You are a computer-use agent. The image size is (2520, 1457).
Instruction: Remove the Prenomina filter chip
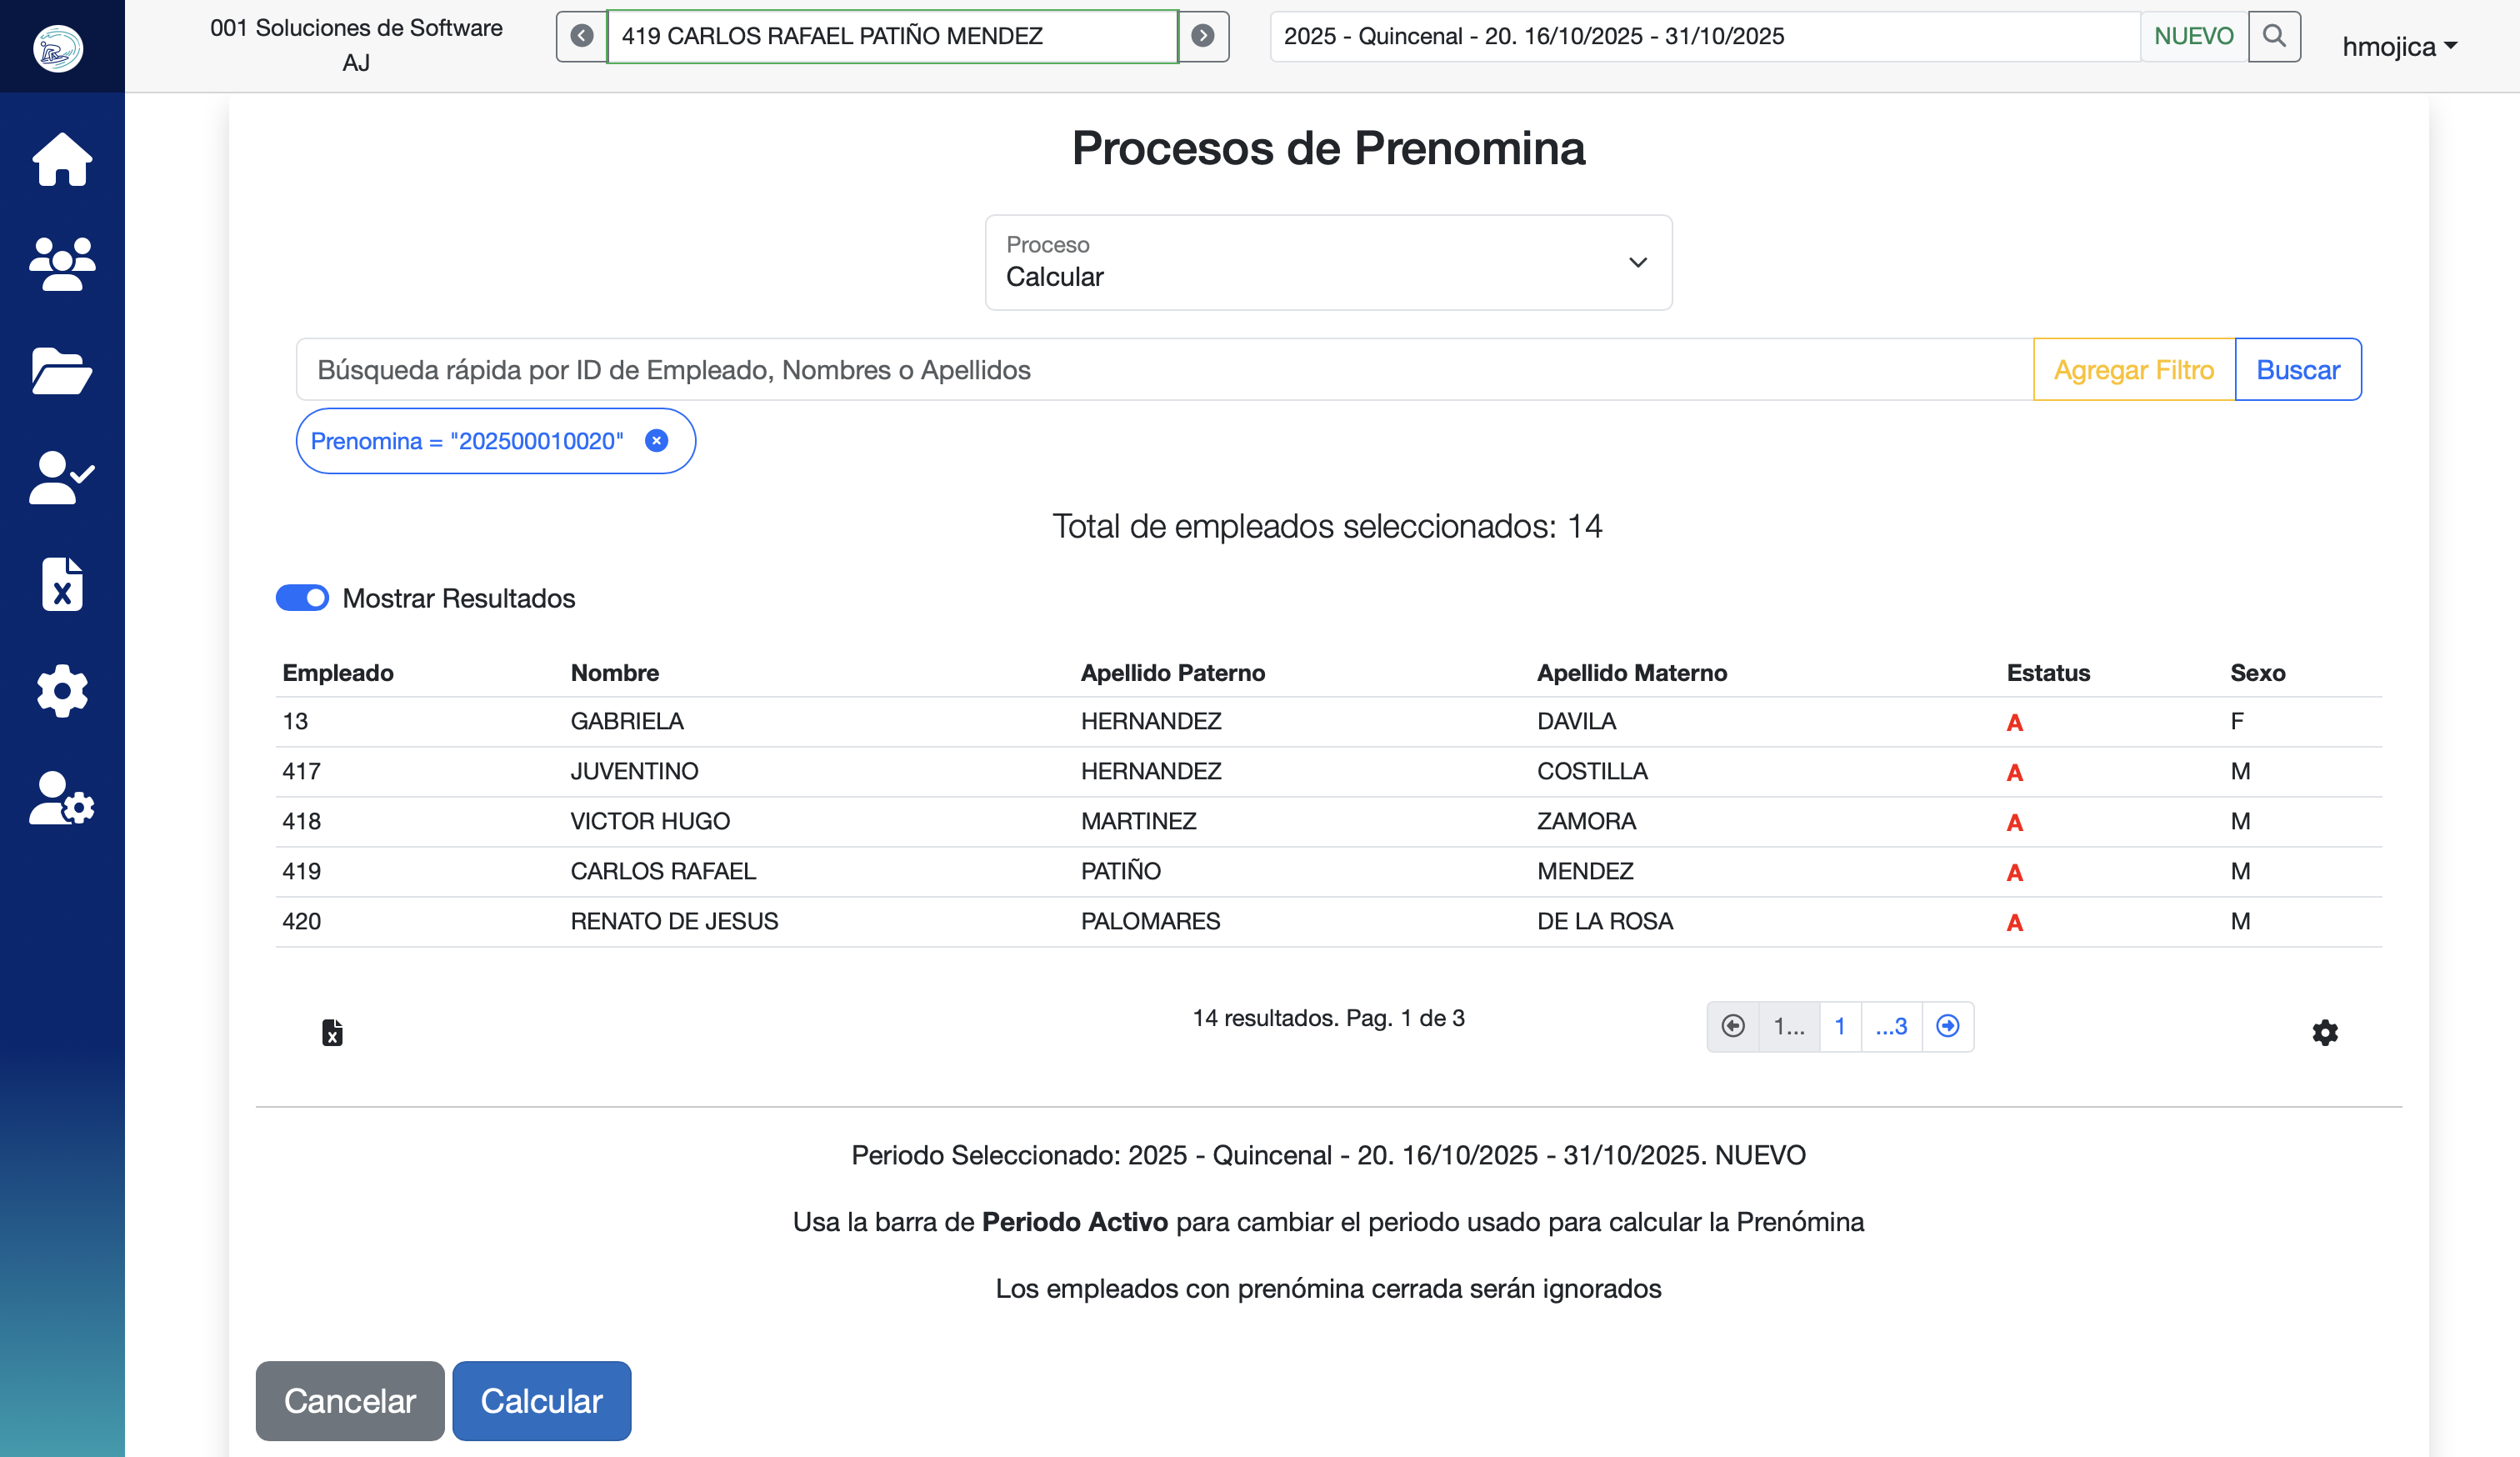(x=656, y=441)
